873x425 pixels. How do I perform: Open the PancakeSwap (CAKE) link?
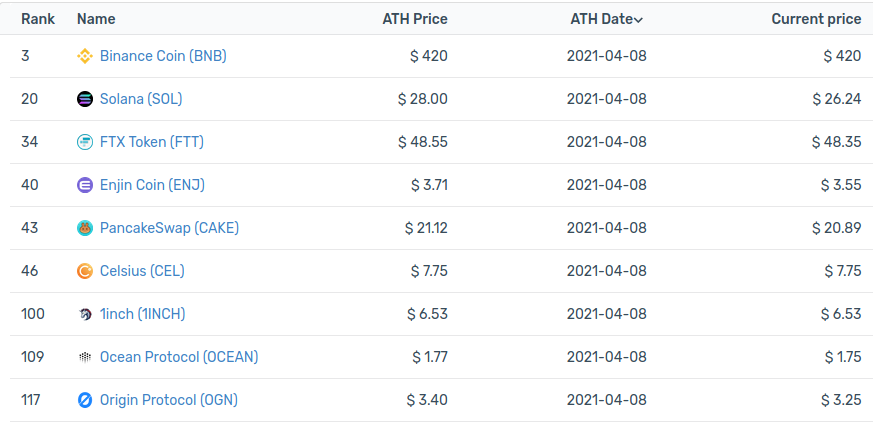[169, 228]
